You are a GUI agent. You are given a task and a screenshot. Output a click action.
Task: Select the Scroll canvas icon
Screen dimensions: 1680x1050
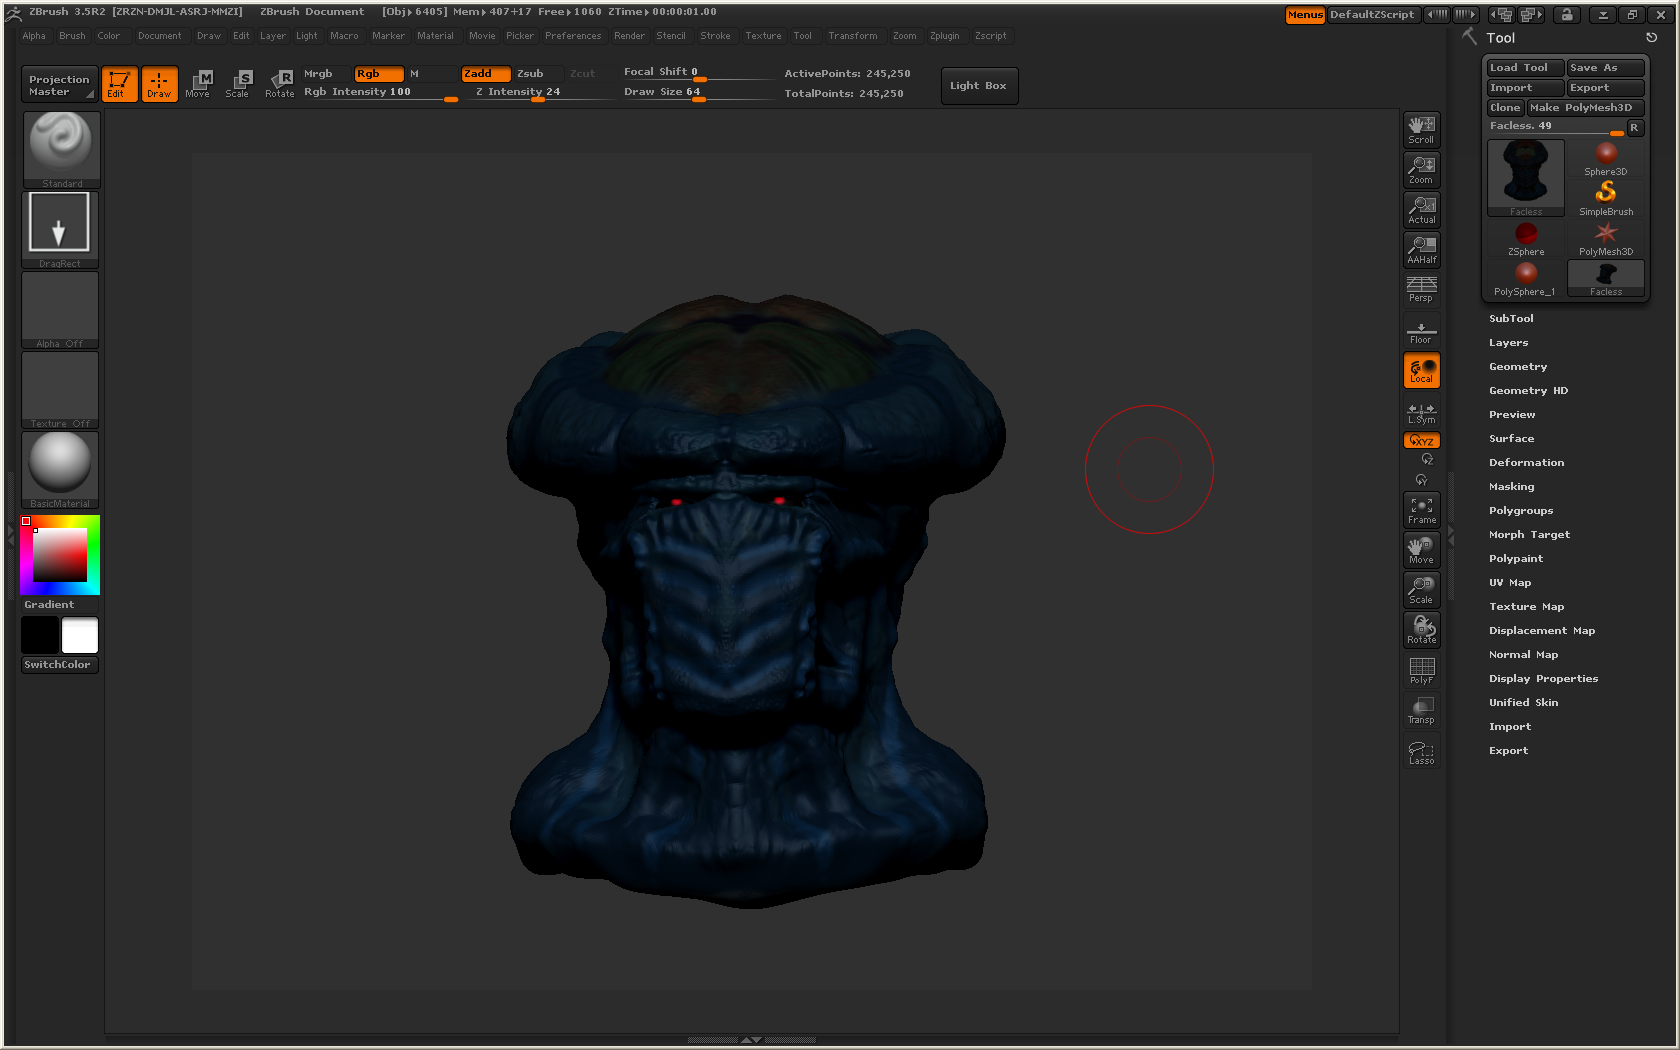[x=1421, y=129]
